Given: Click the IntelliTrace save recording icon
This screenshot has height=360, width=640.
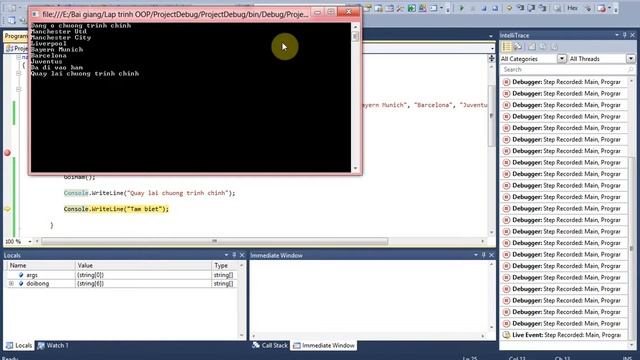Looking at the screenshot, I should click(x=532, y=47).
